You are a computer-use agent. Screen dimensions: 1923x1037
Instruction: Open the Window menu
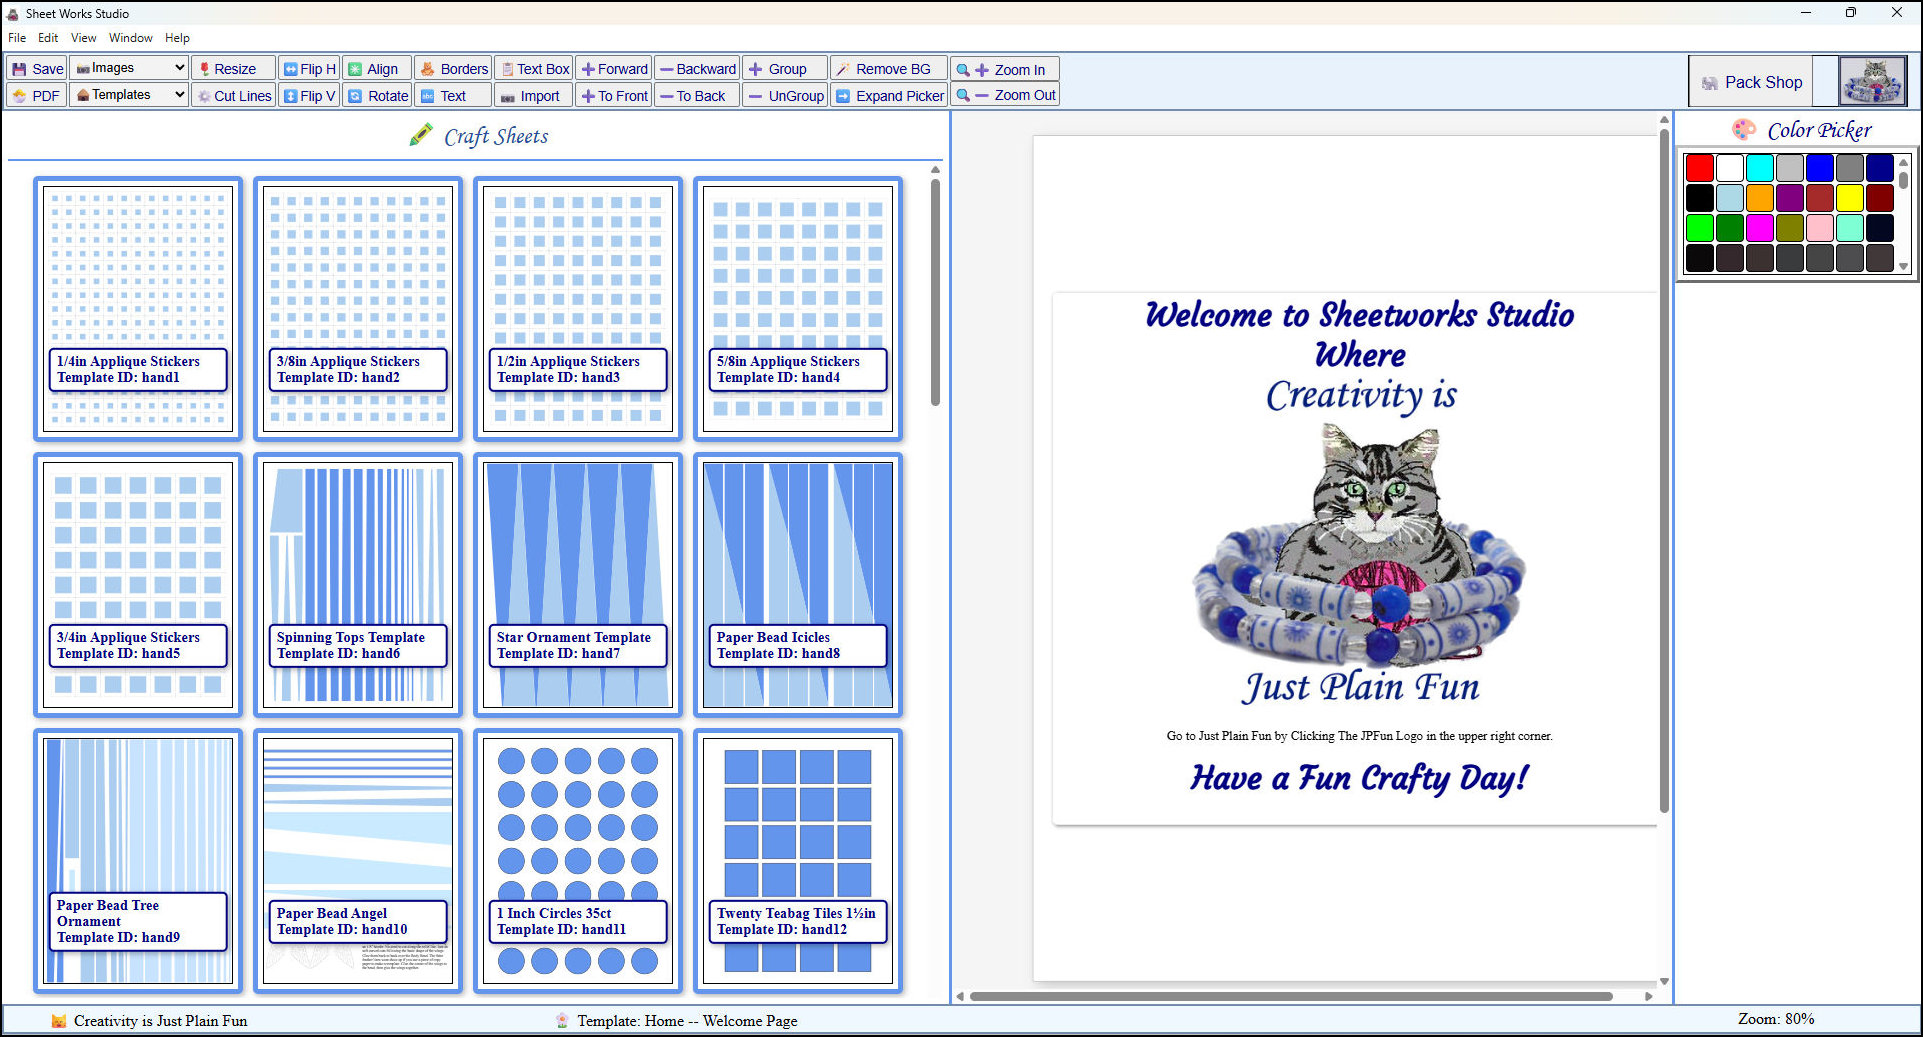pyautogui.click(x=130, y=37)
